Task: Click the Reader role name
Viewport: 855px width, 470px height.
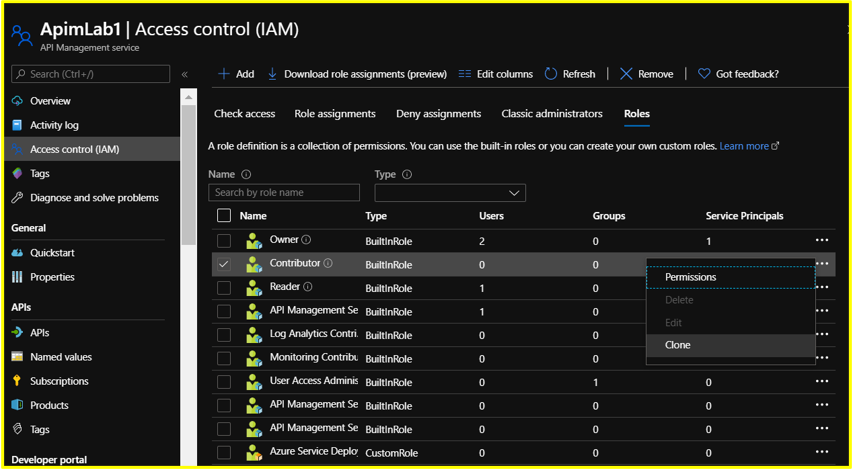Action: pos(285,287)
